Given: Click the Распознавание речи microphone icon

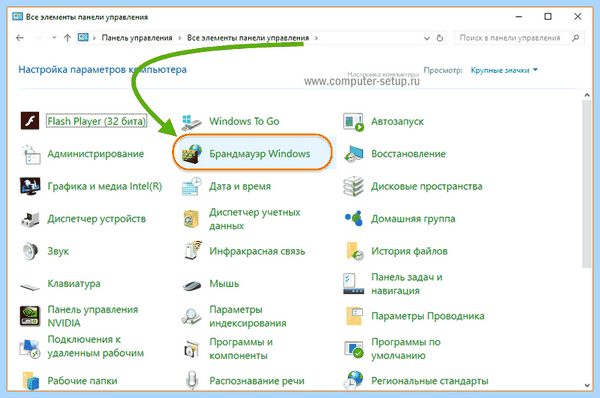Looking at the screenshot, I should 191,381.
